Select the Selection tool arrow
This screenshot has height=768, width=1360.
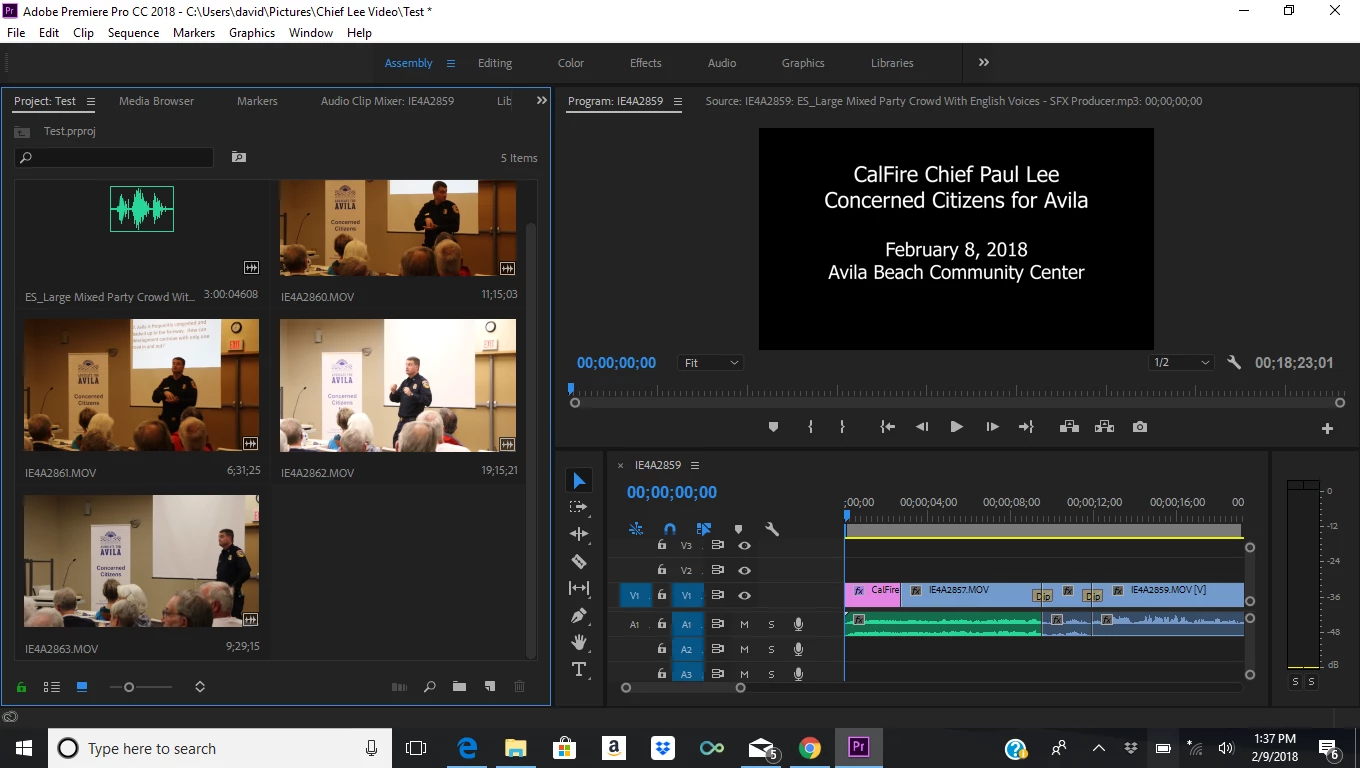[578, 481]
